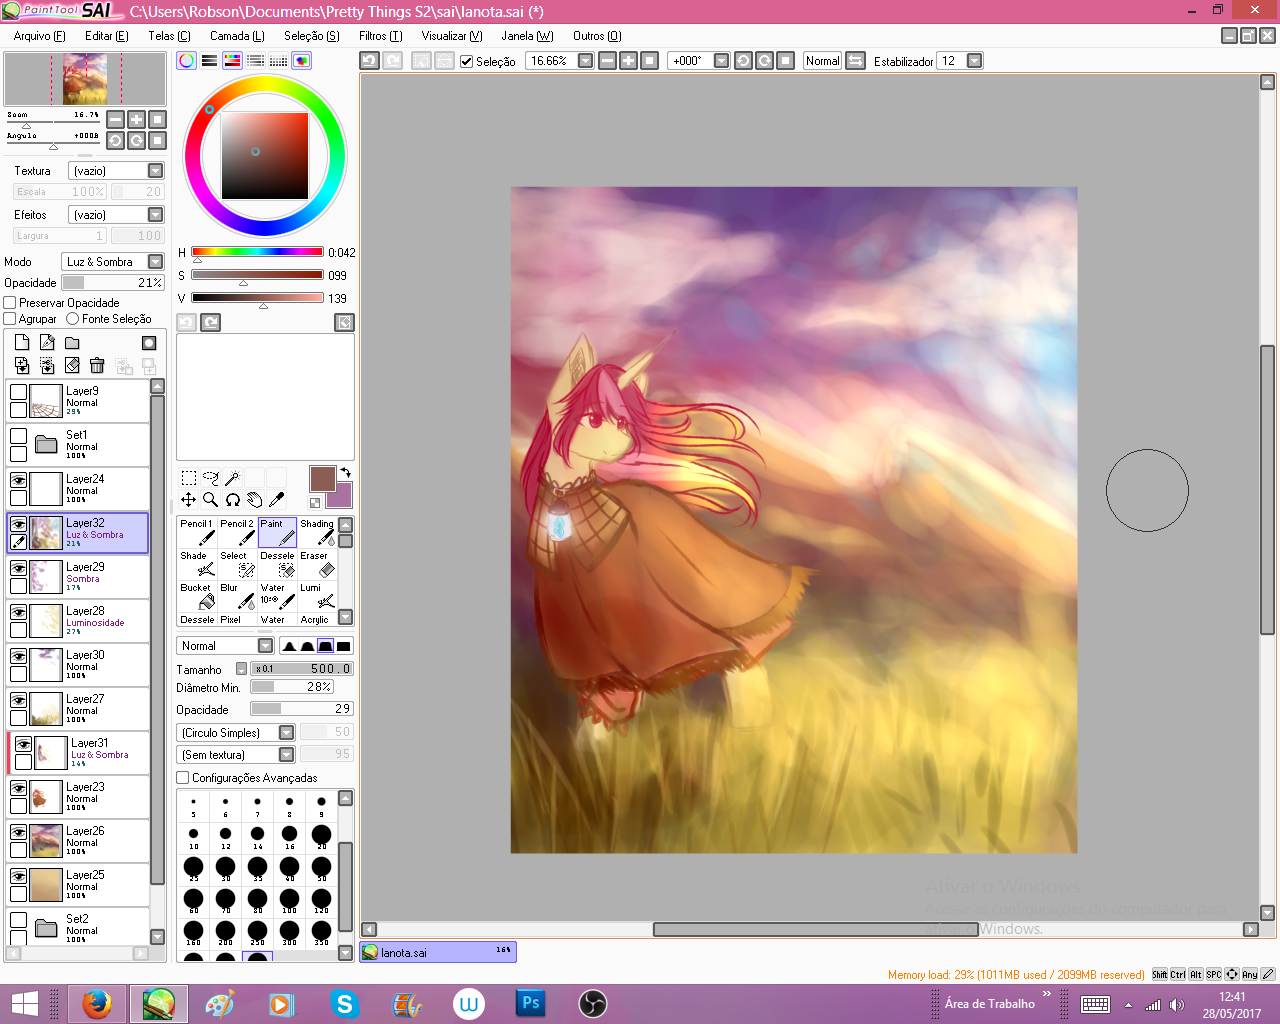Create a new layer set folder

coord(72,343)
